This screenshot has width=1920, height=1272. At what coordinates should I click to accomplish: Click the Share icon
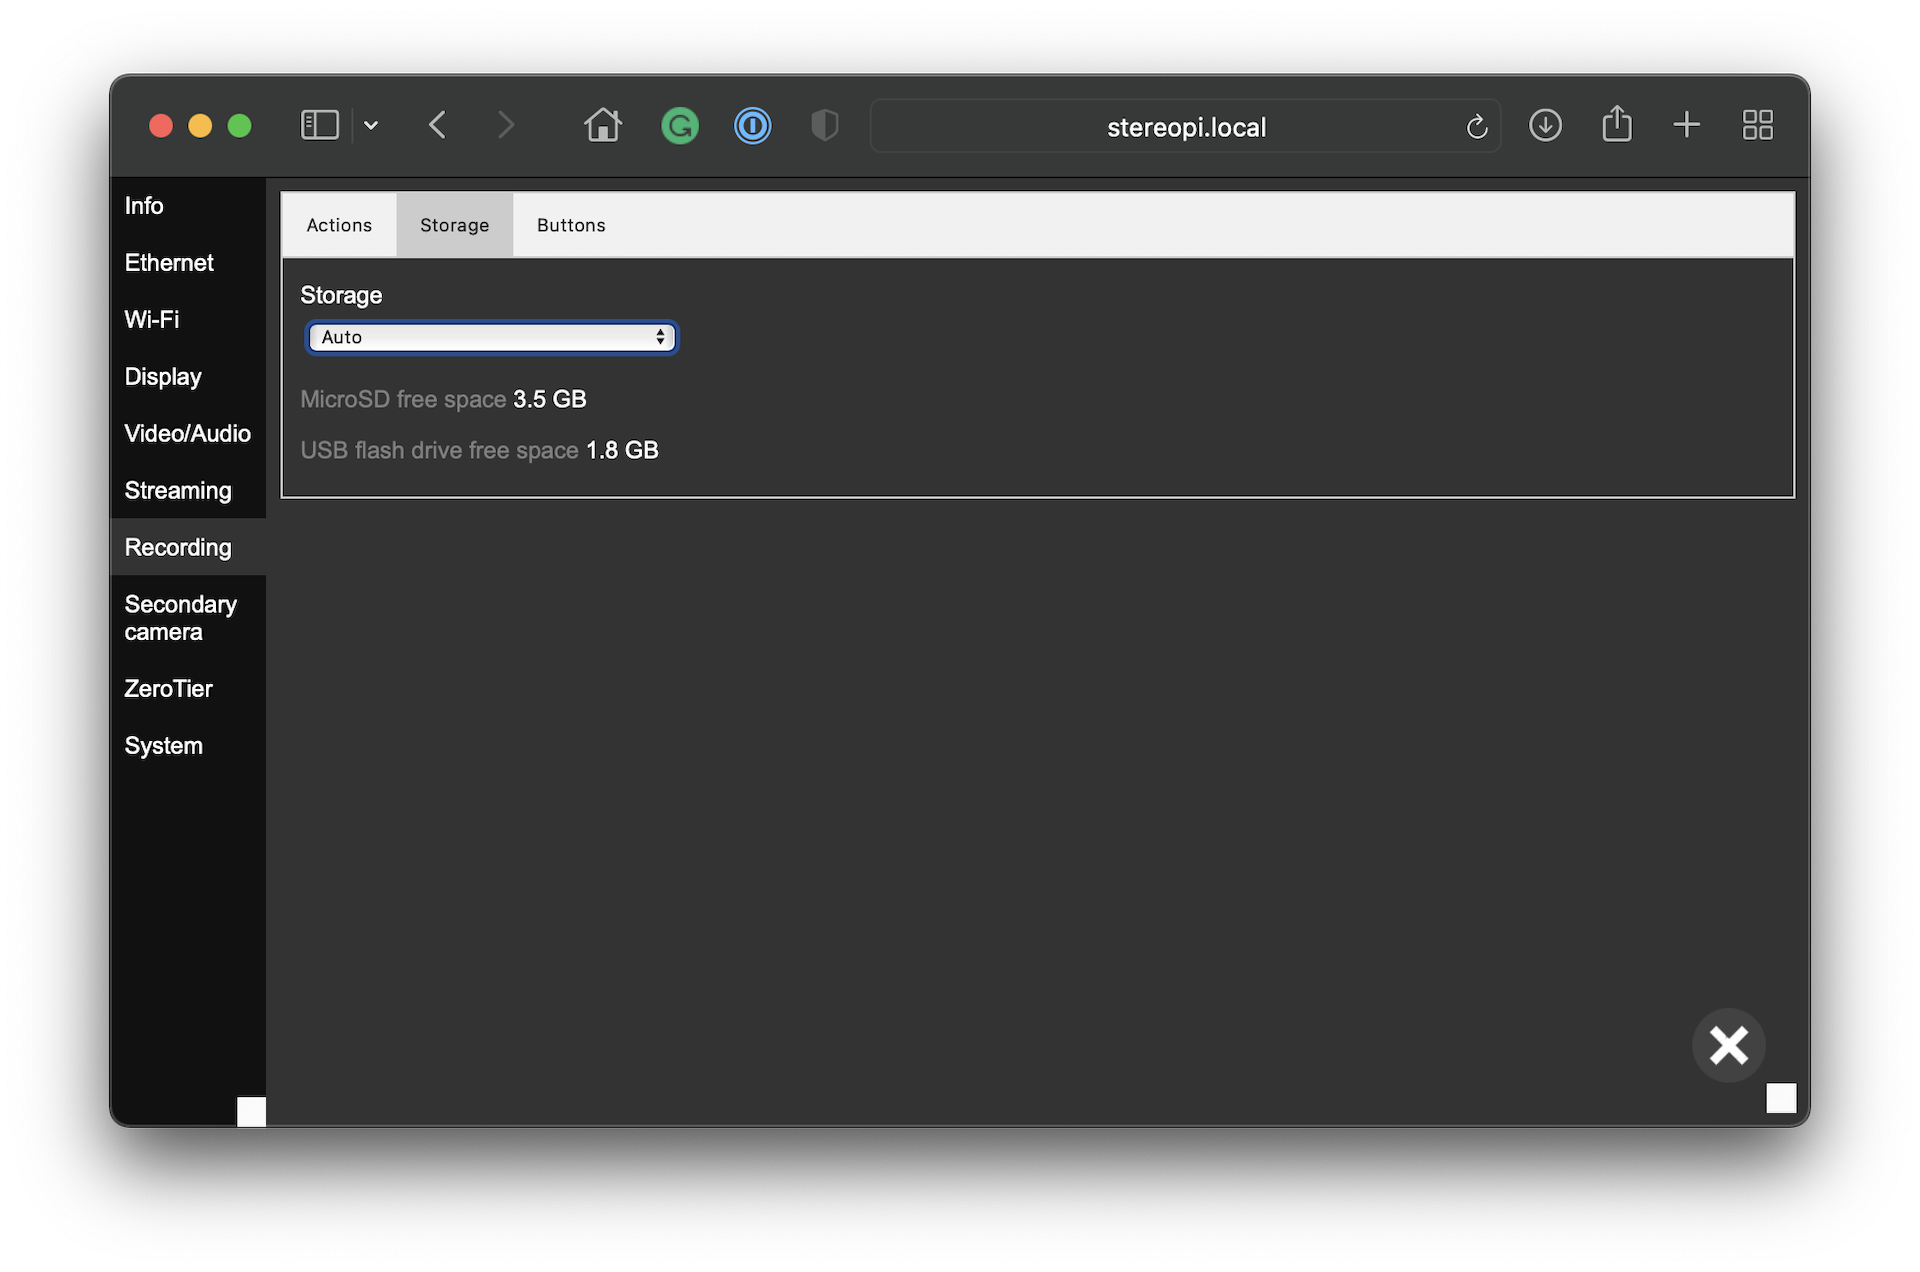tap(1616, 125)
